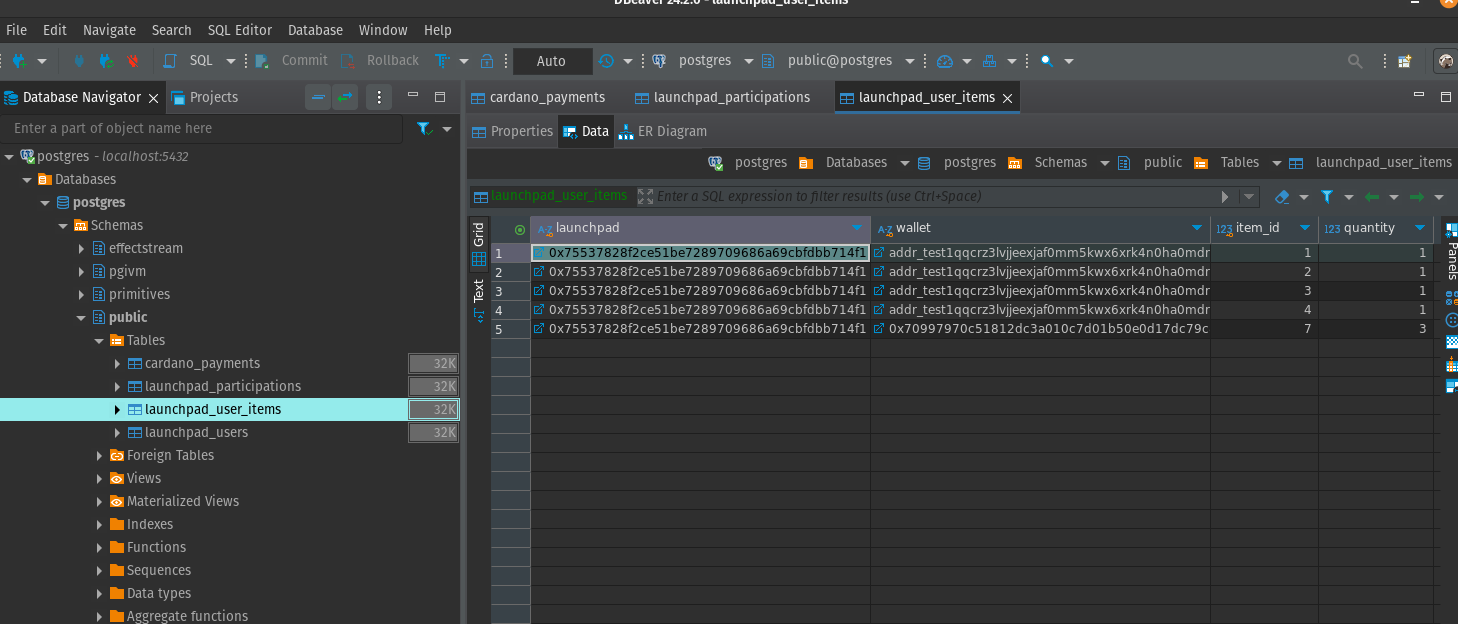
Task: Expand the primitives schema
Action: pos(82,294)
